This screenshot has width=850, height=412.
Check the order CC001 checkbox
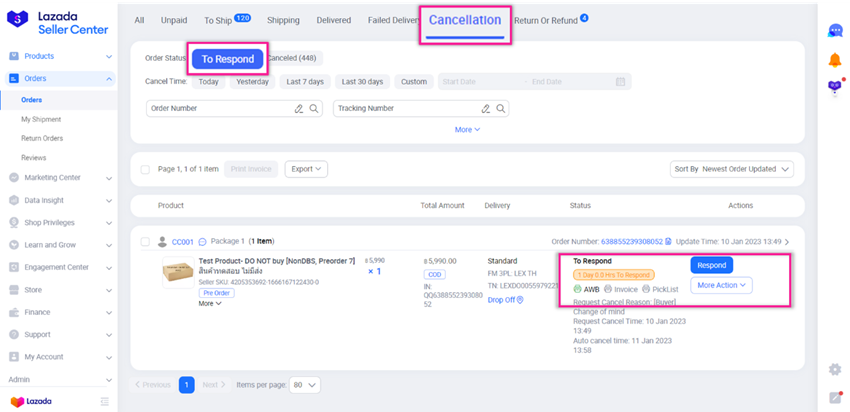(x=146, y=241)
